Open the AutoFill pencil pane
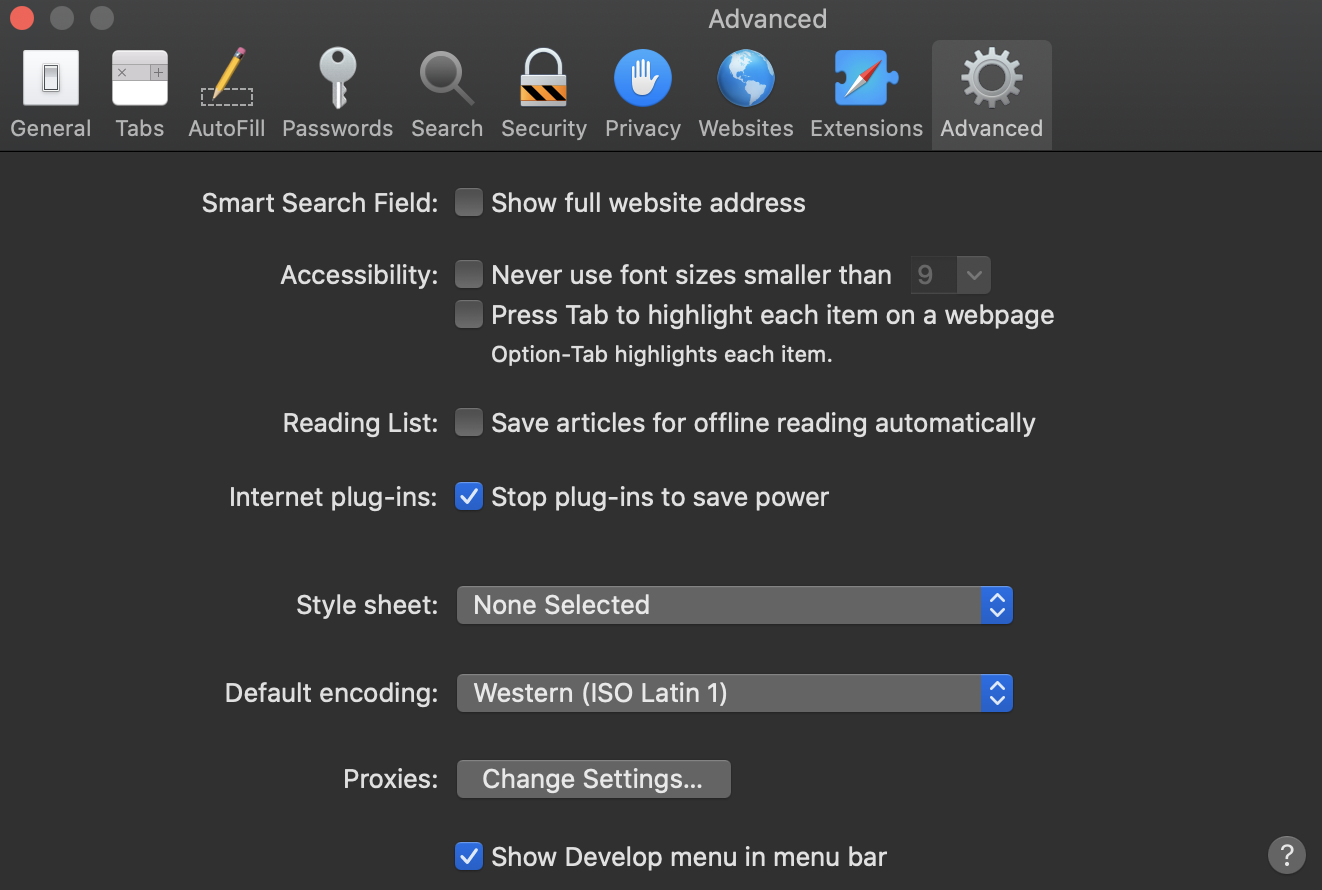Viewport: 1322px width, 890px height. pyautogui.click(x=227, y=96)
